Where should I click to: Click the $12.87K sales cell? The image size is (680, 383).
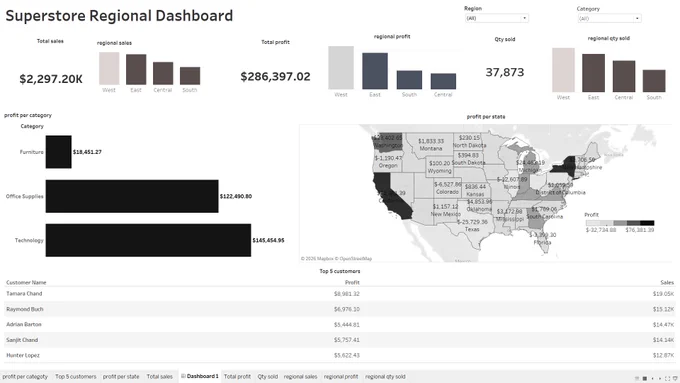click(x=664, y=355)
